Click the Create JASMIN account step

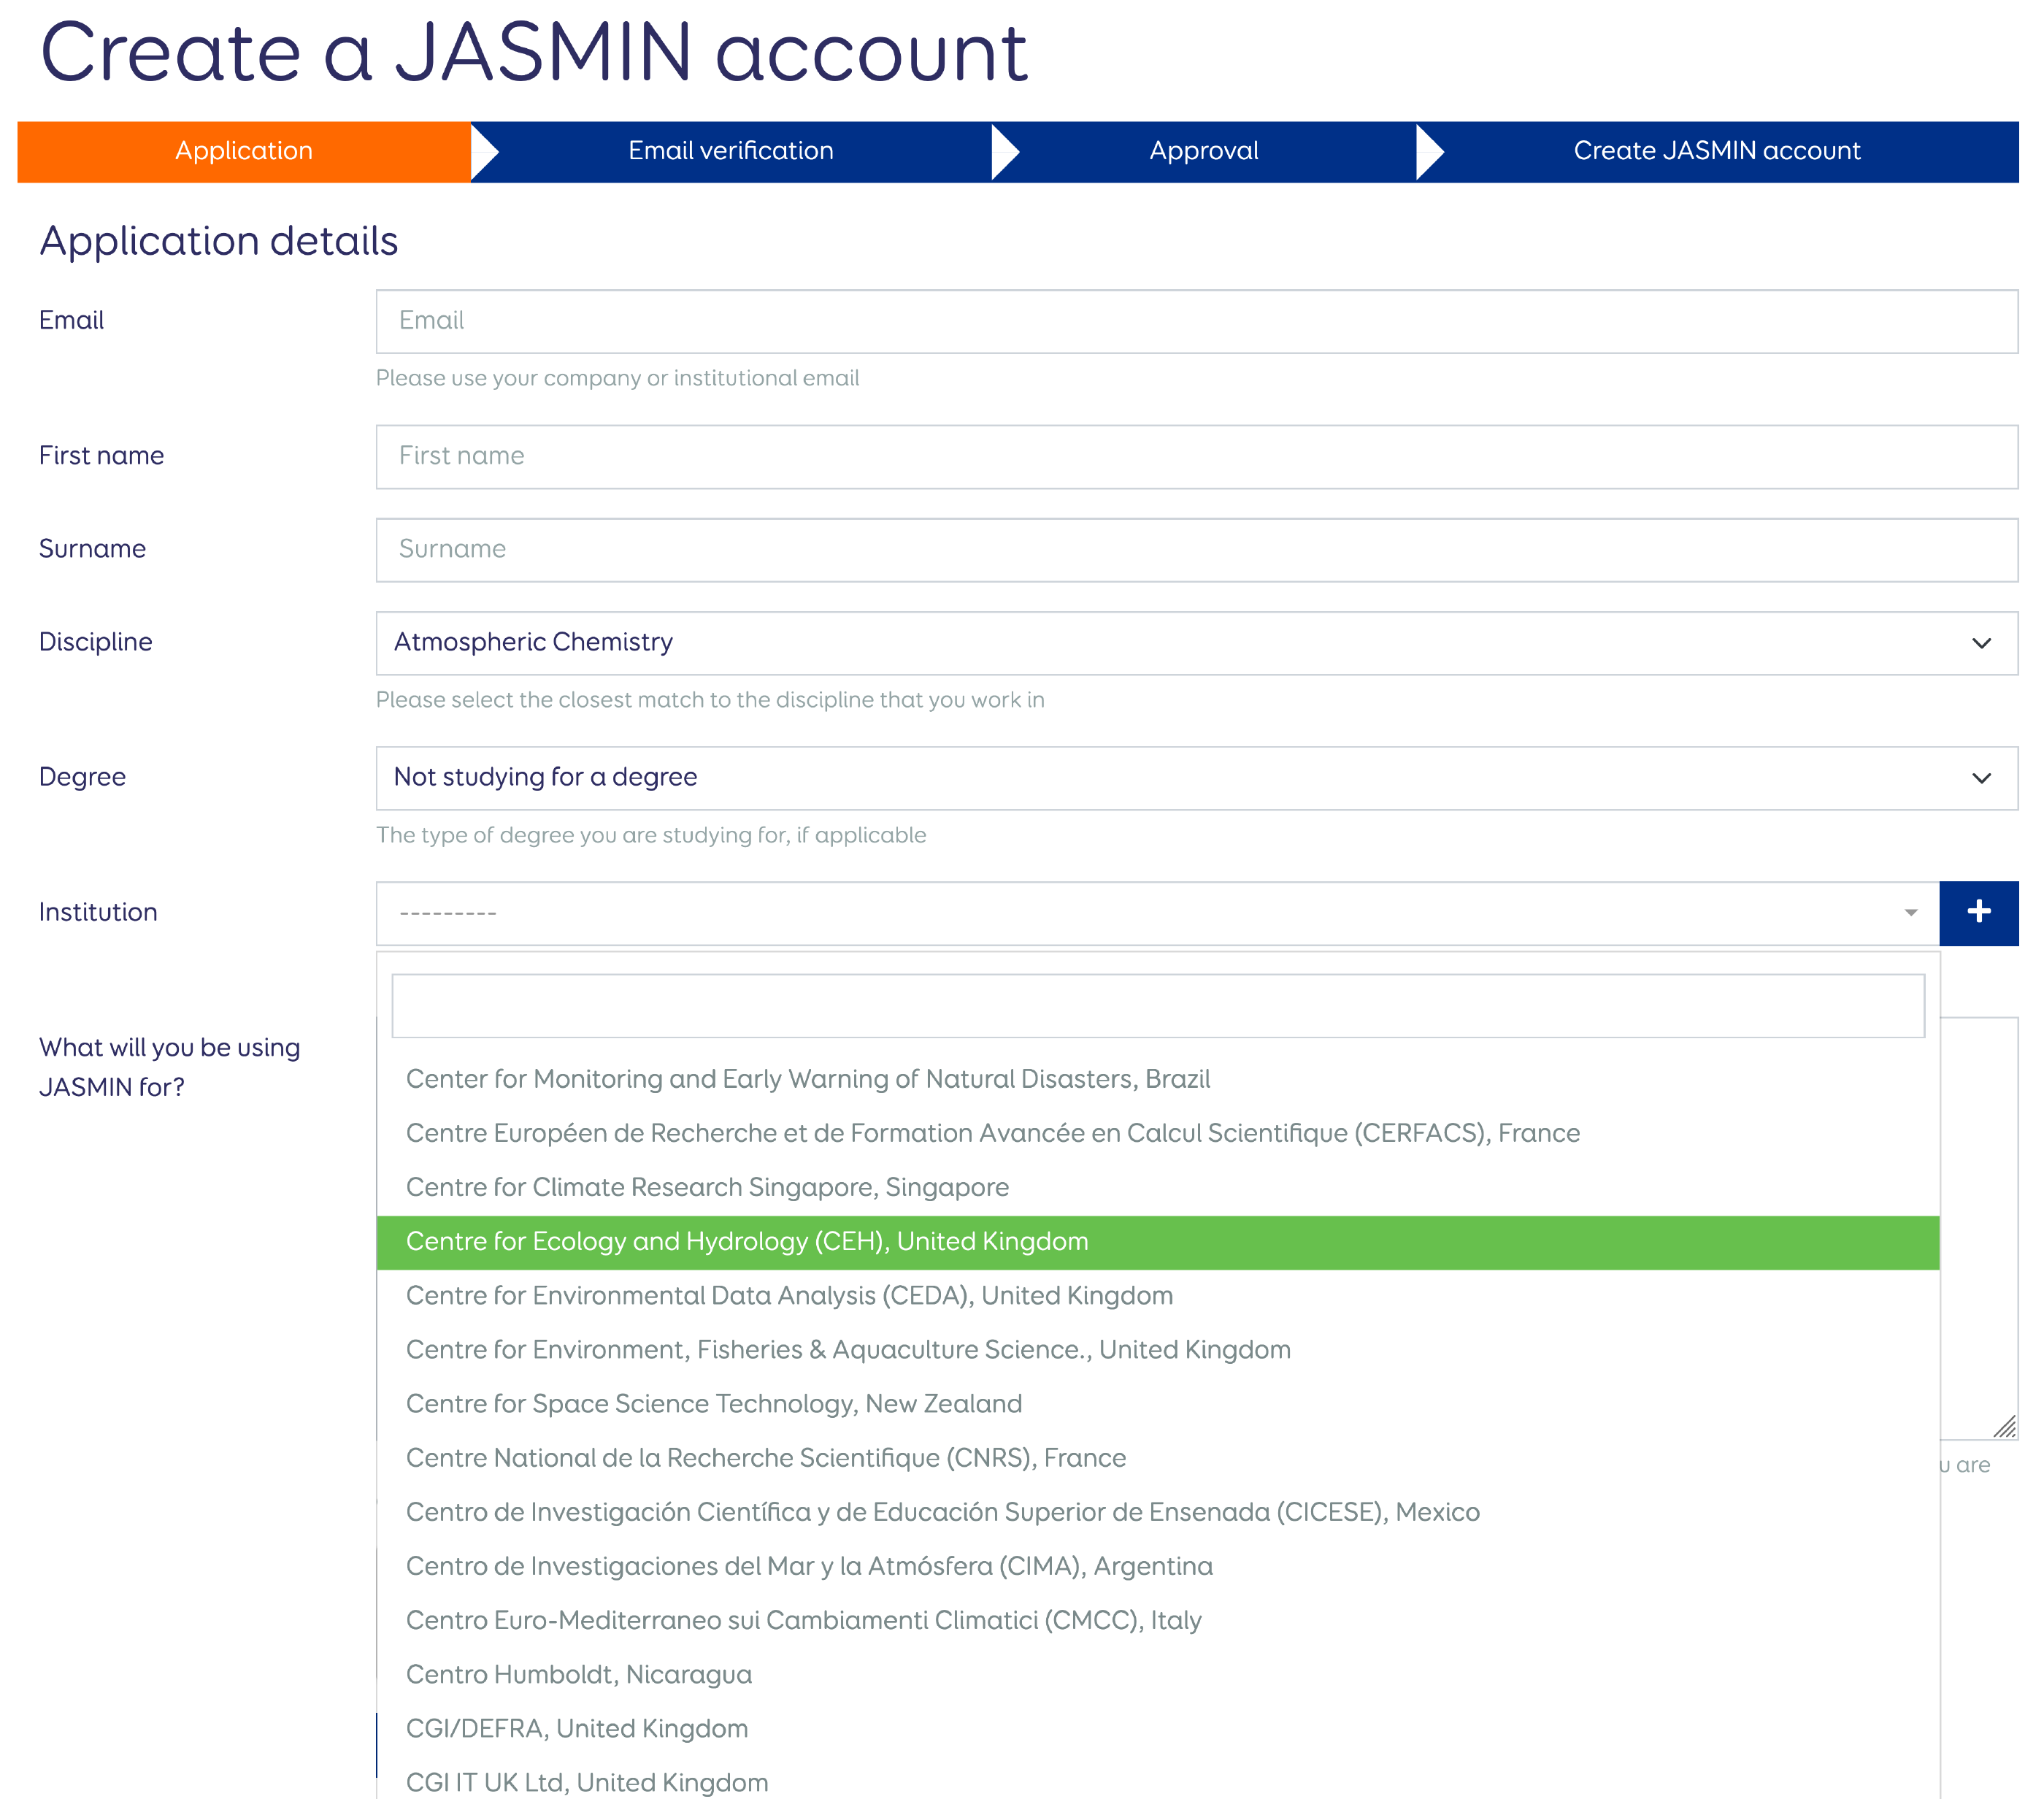(1716, 151)
